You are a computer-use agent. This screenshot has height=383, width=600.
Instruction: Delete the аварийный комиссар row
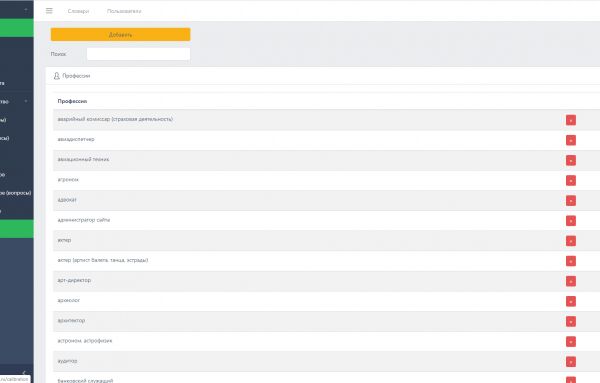[x=571, y=120]
